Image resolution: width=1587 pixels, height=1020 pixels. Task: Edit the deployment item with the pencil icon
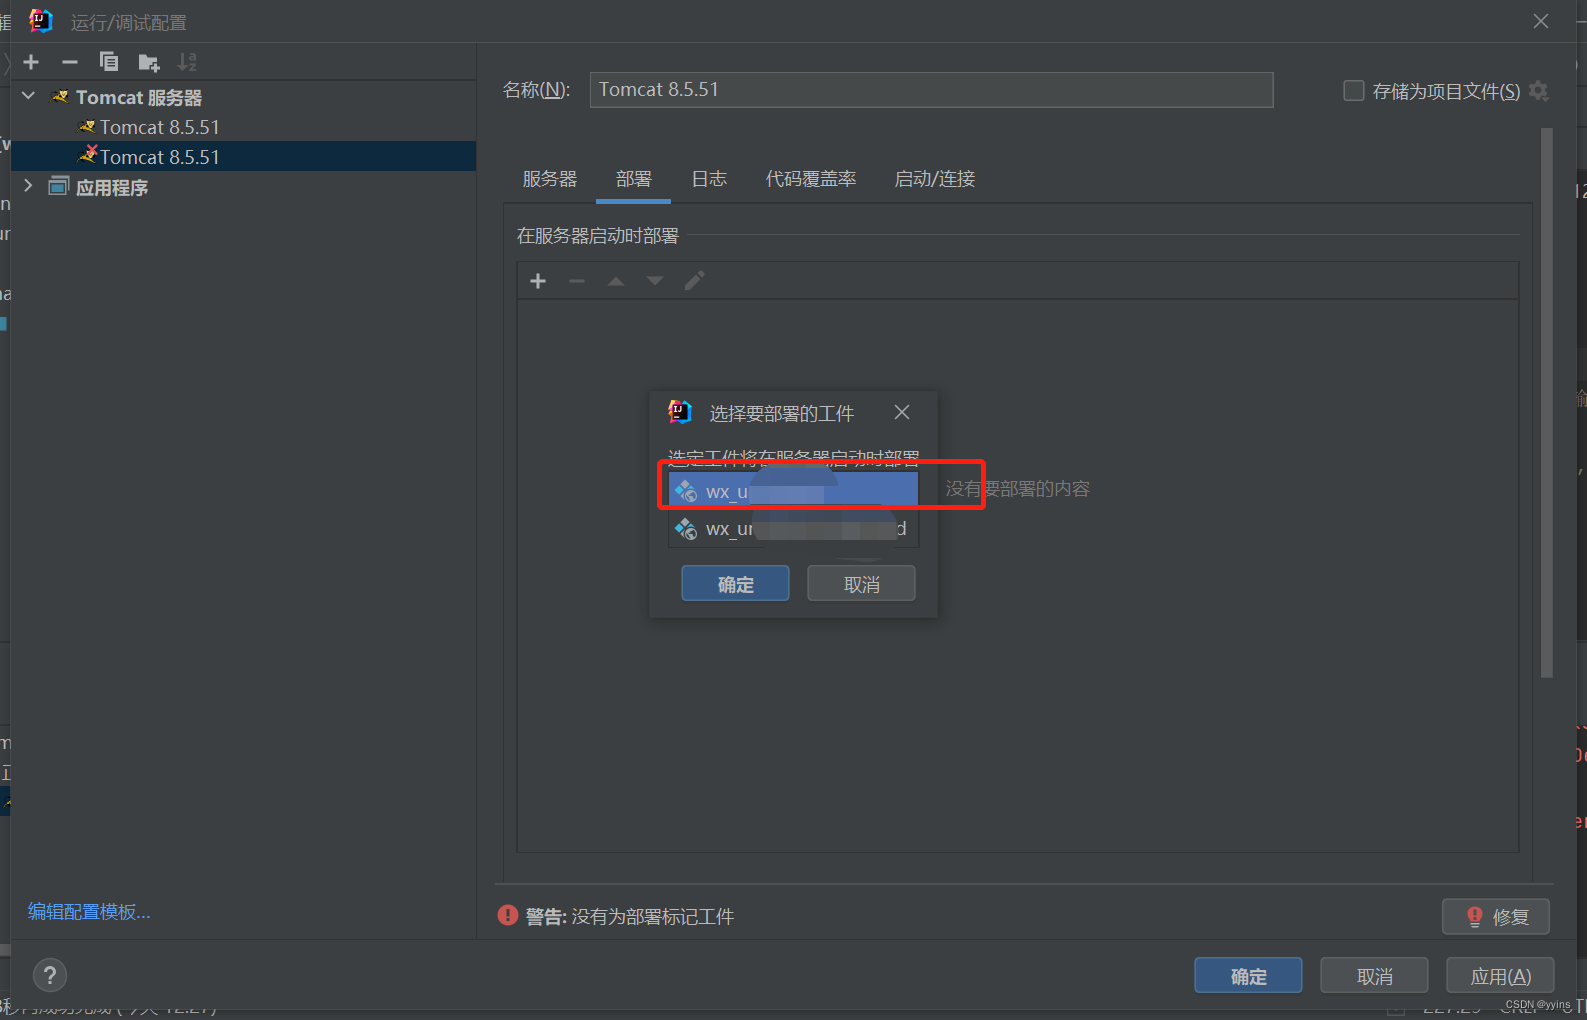[694, 281]
